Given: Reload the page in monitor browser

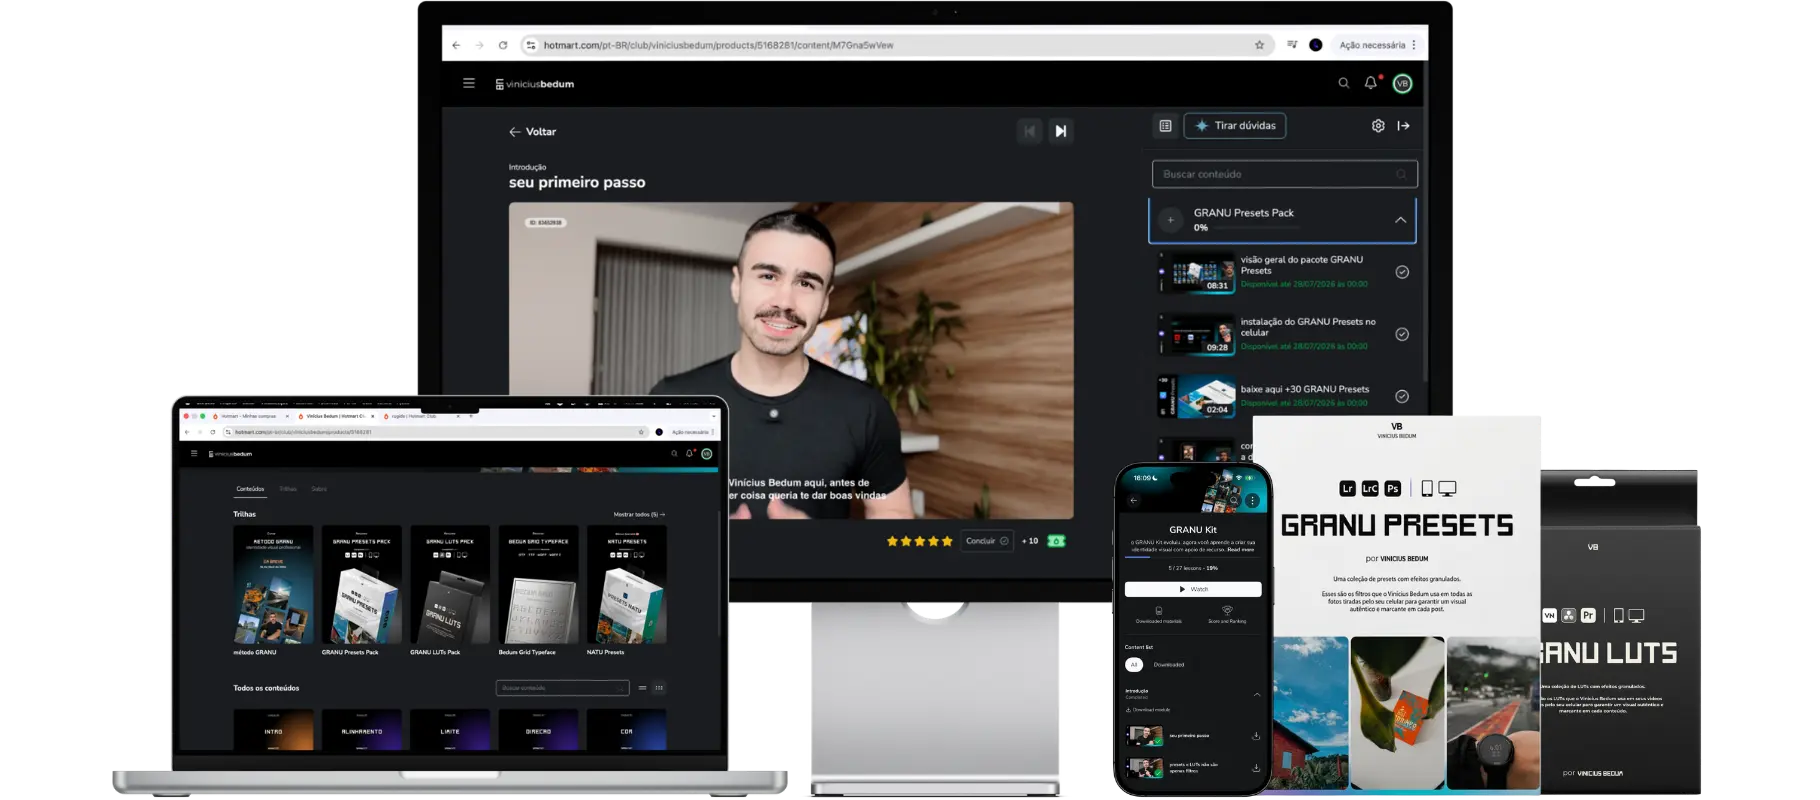Looking at the screenshot, I should pos(503,45).
